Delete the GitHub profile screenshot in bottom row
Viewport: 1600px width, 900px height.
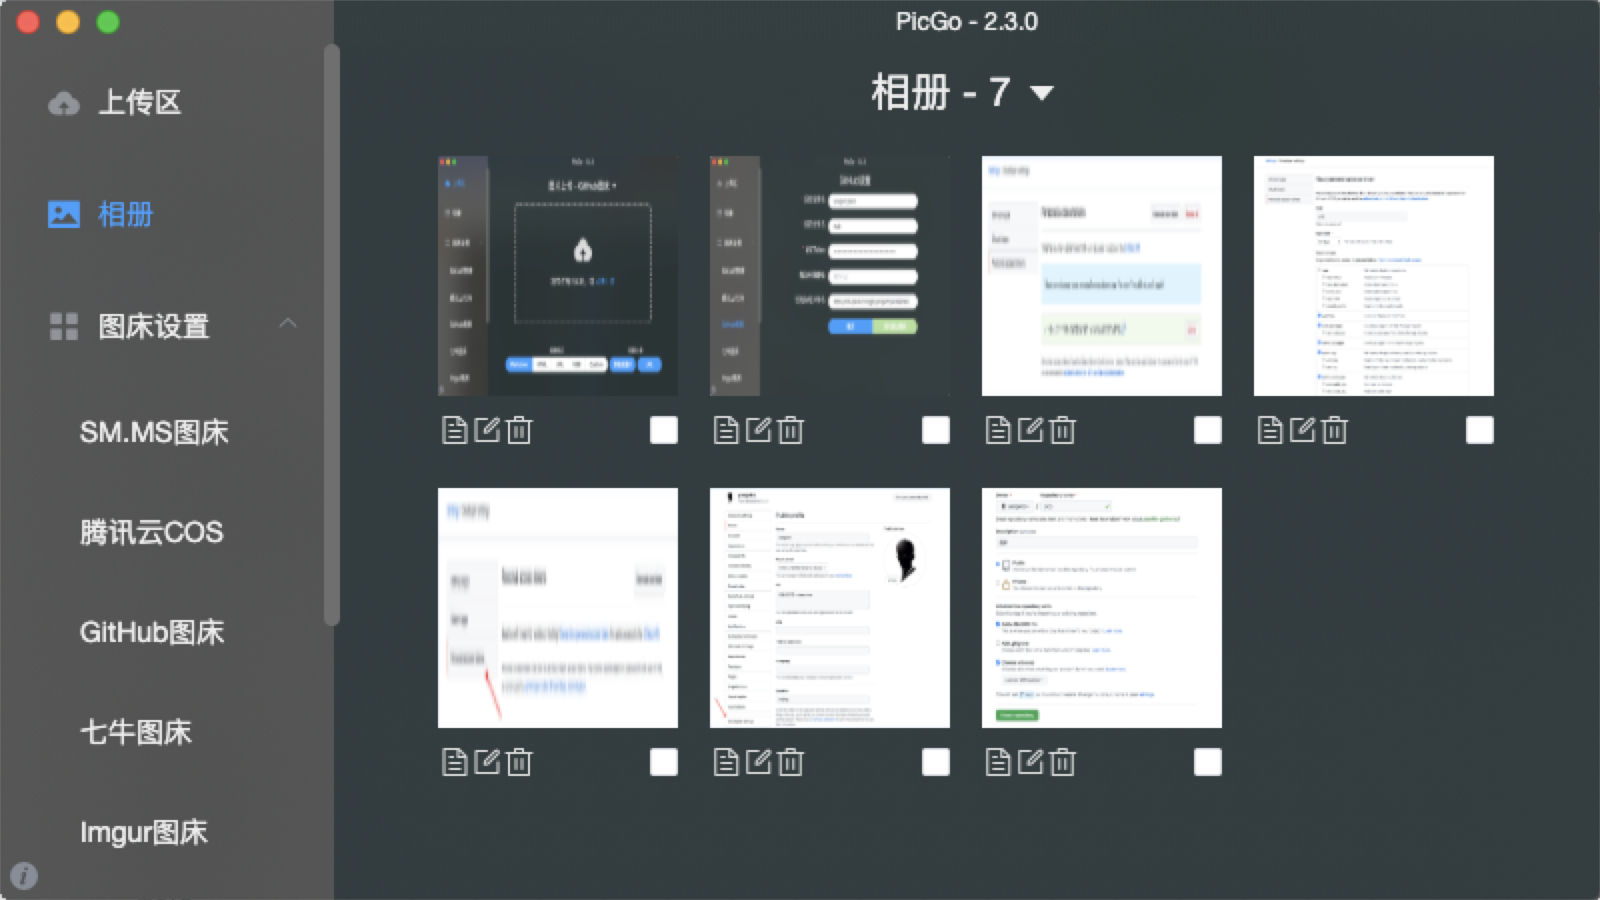pos(791,762)
